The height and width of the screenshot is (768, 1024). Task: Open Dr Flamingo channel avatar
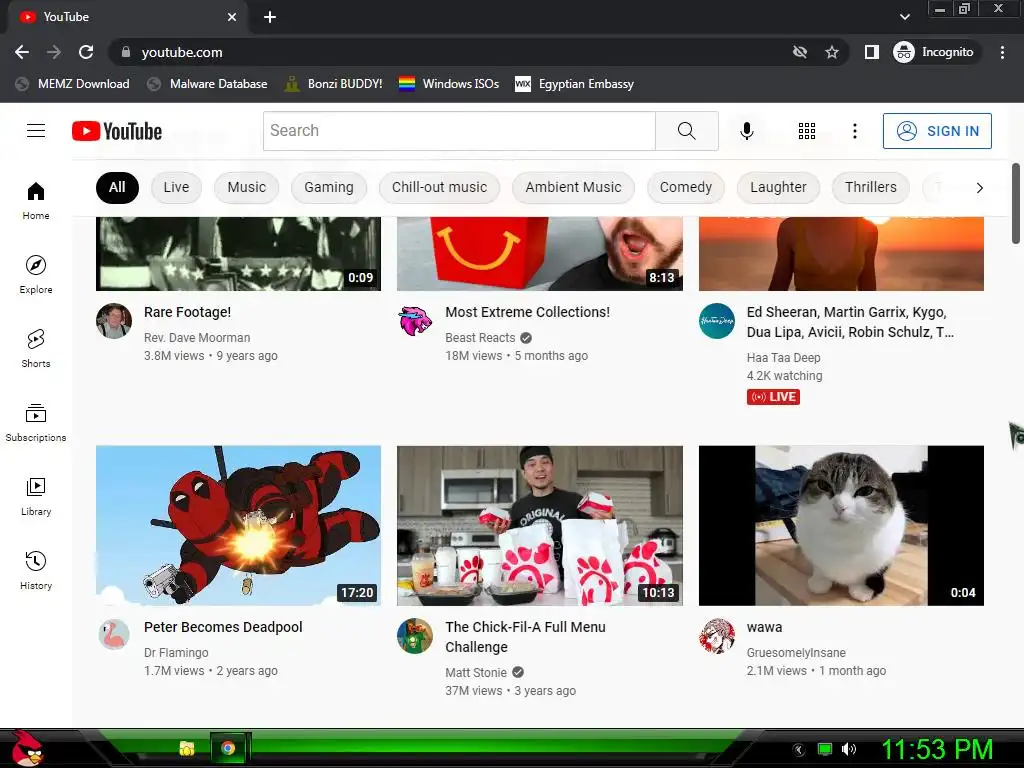click(114, 635)
